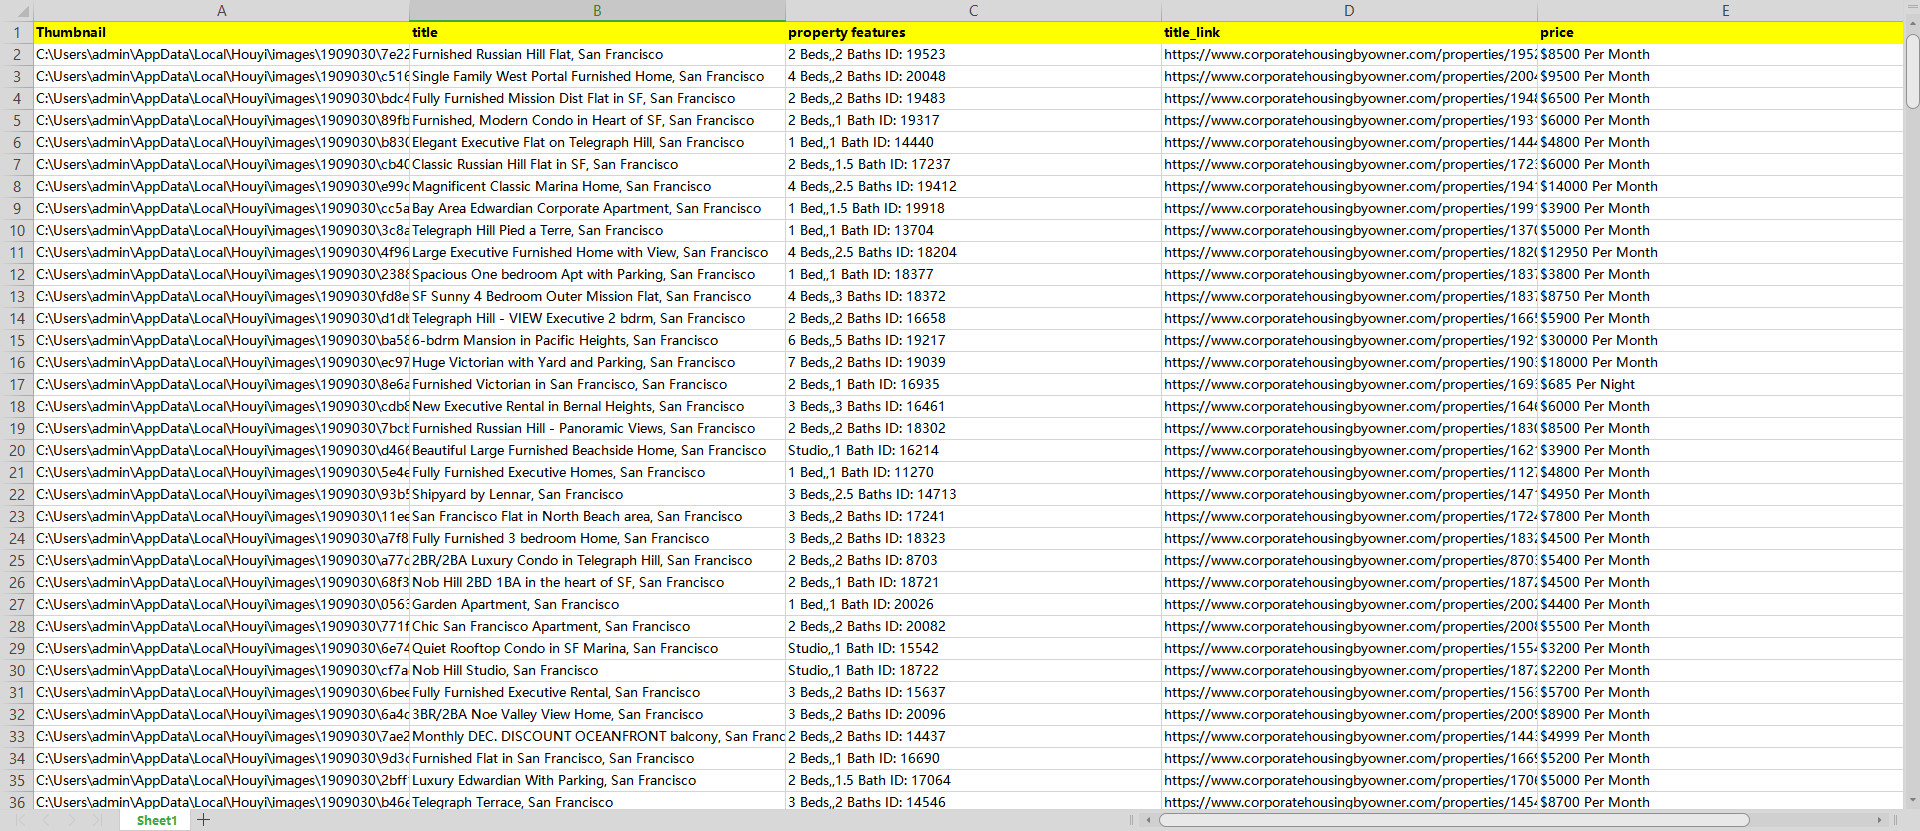Select cell 'Magnificent Classic Marina Home, San Francisco'
This screenshot has width=1920, height=831.
coord(597,186)
